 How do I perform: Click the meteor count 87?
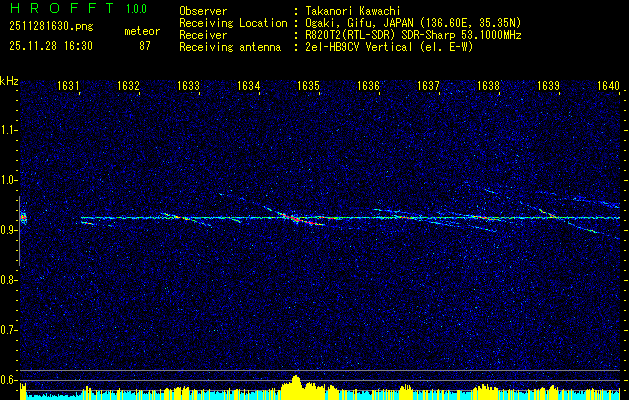tap(145, 46)
